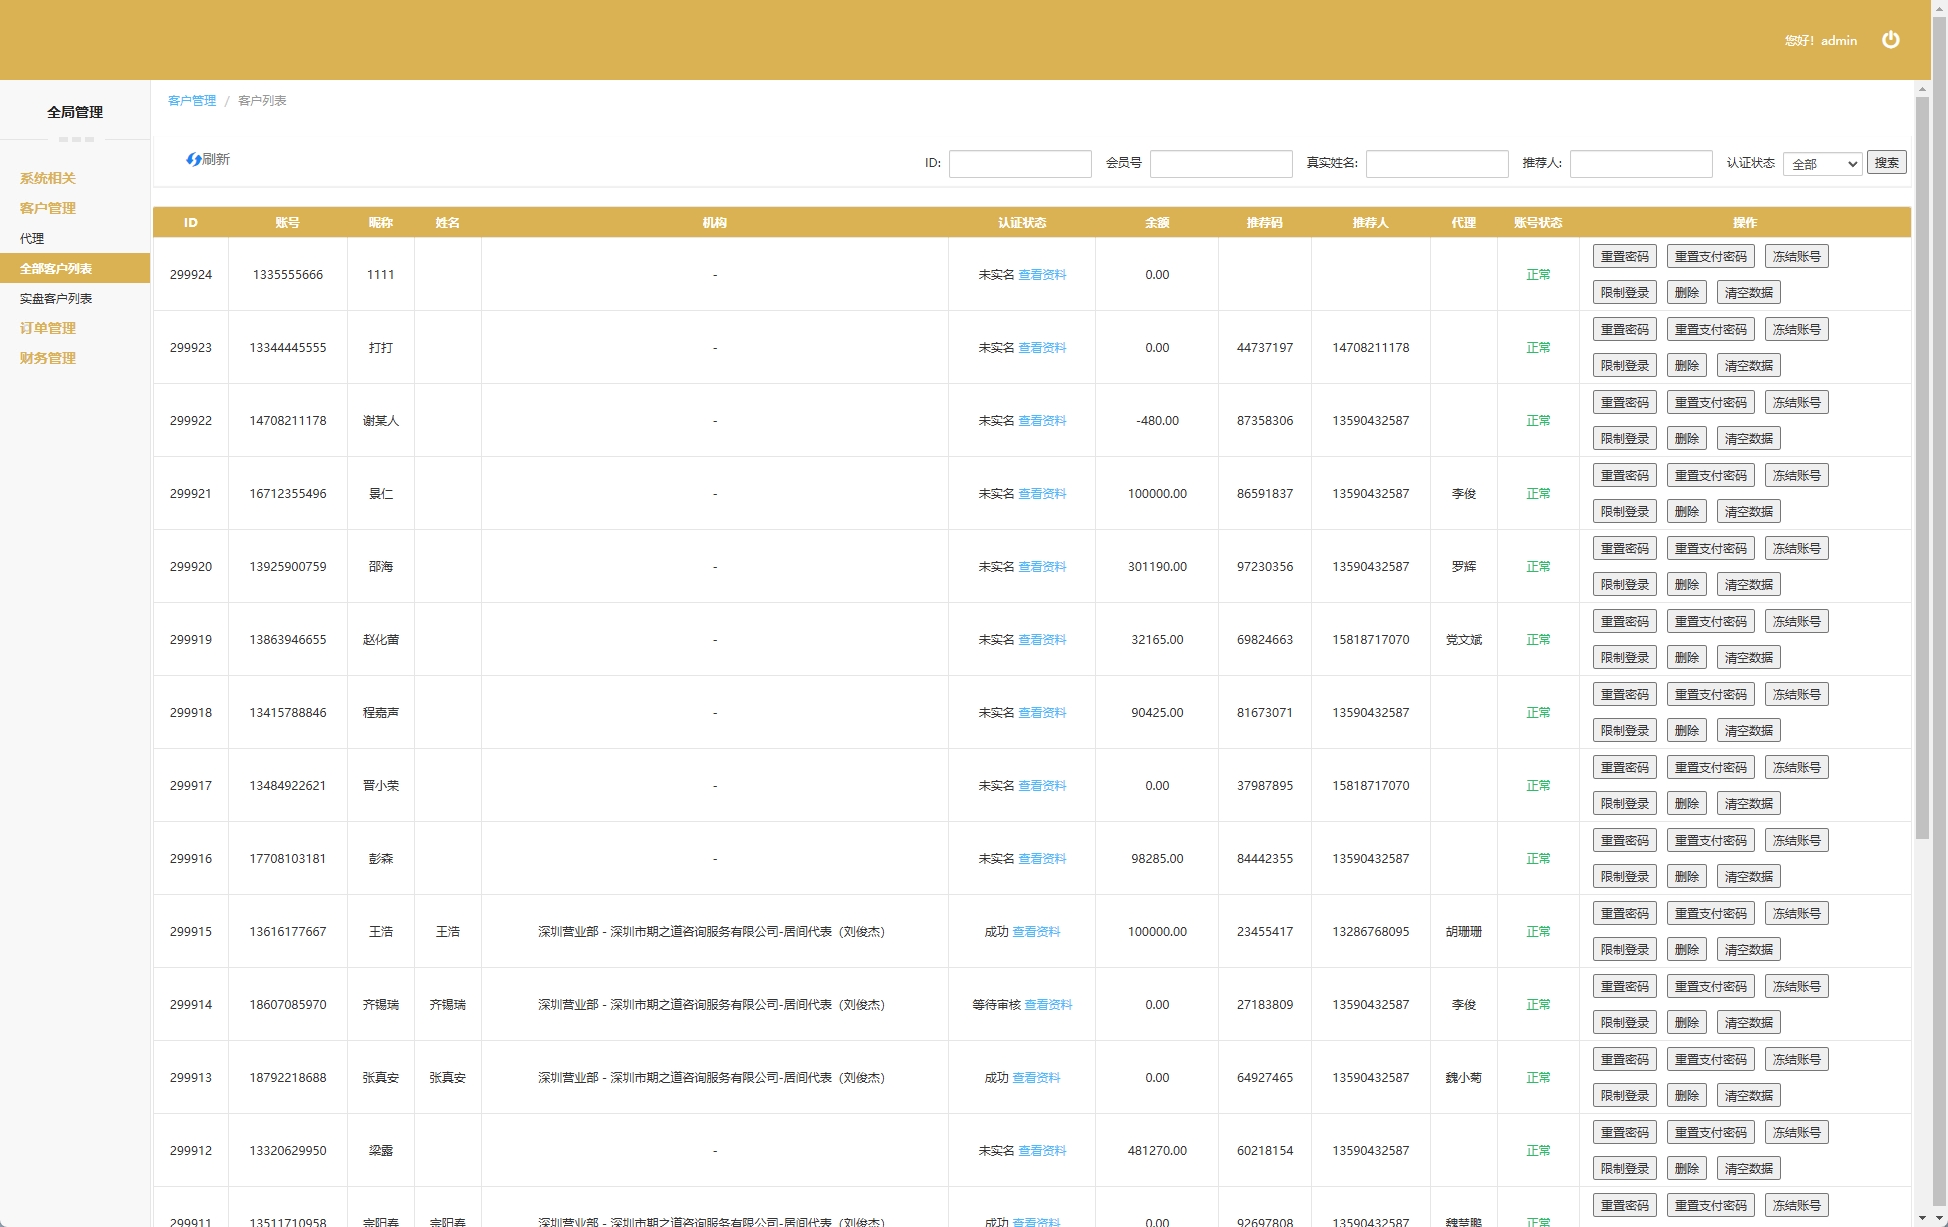Select 代理 sidebar menu item
Viewport: 1948px width, 1227px height.
click(x=32, y=238)
